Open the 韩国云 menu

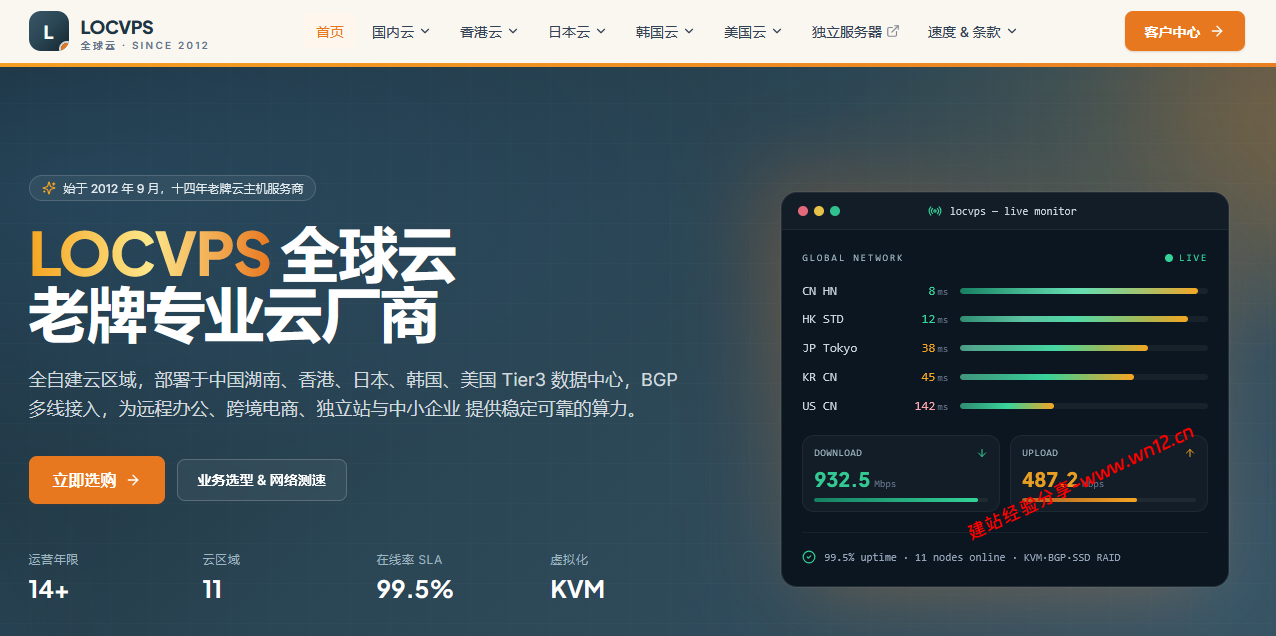(665, 32)
